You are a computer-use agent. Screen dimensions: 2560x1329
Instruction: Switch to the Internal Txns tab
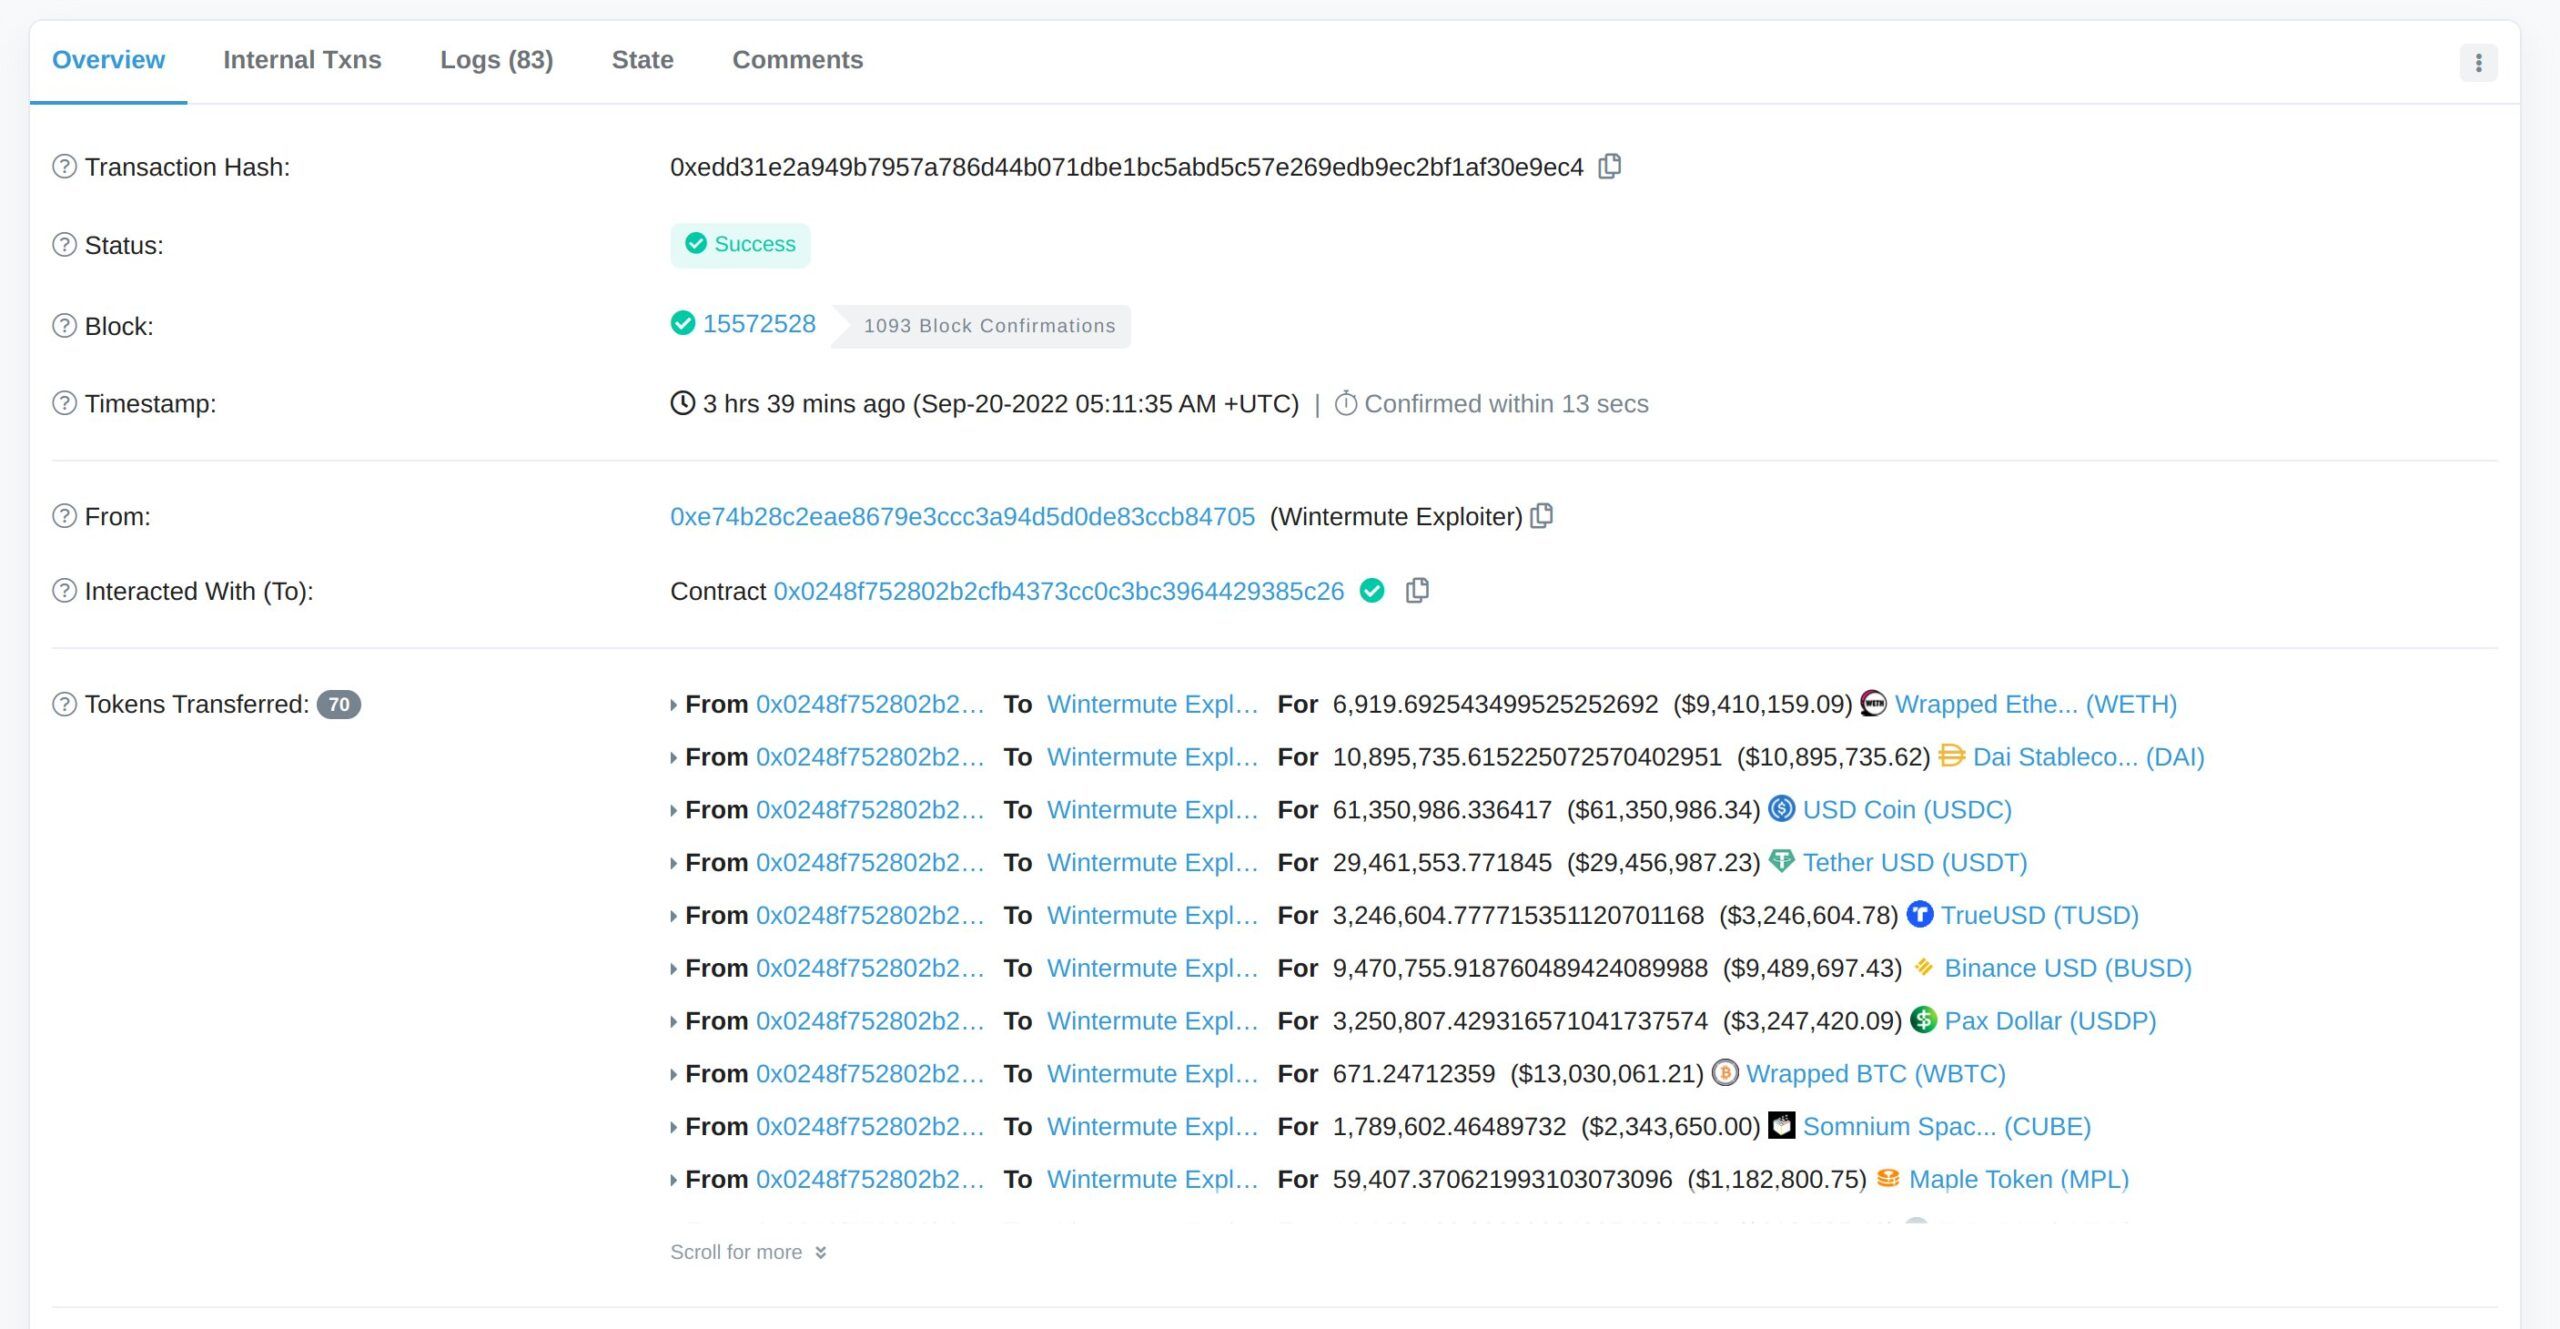click(302, 60)
